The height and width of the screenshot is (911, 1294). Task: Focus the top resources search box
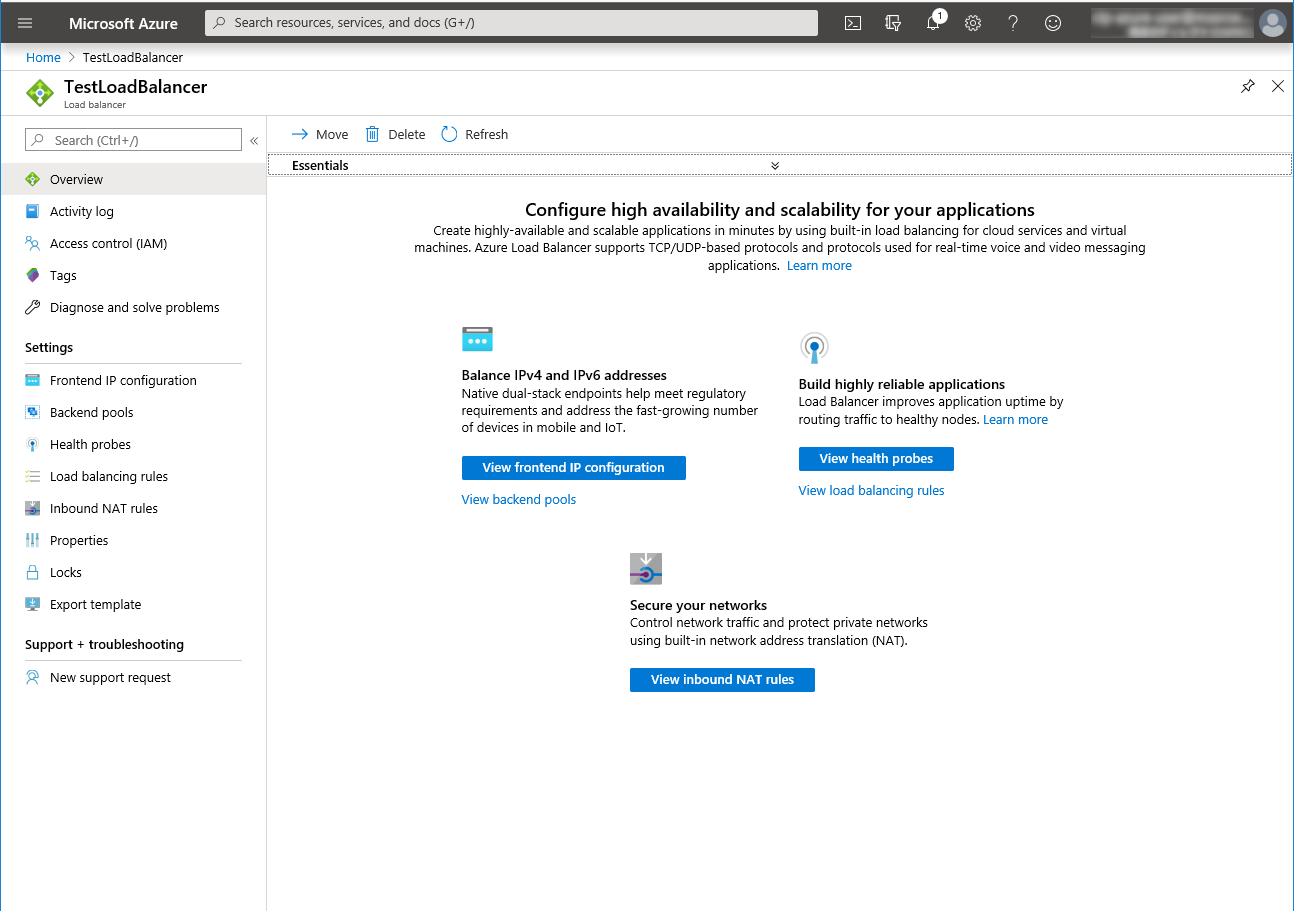[x=511, y=23]
